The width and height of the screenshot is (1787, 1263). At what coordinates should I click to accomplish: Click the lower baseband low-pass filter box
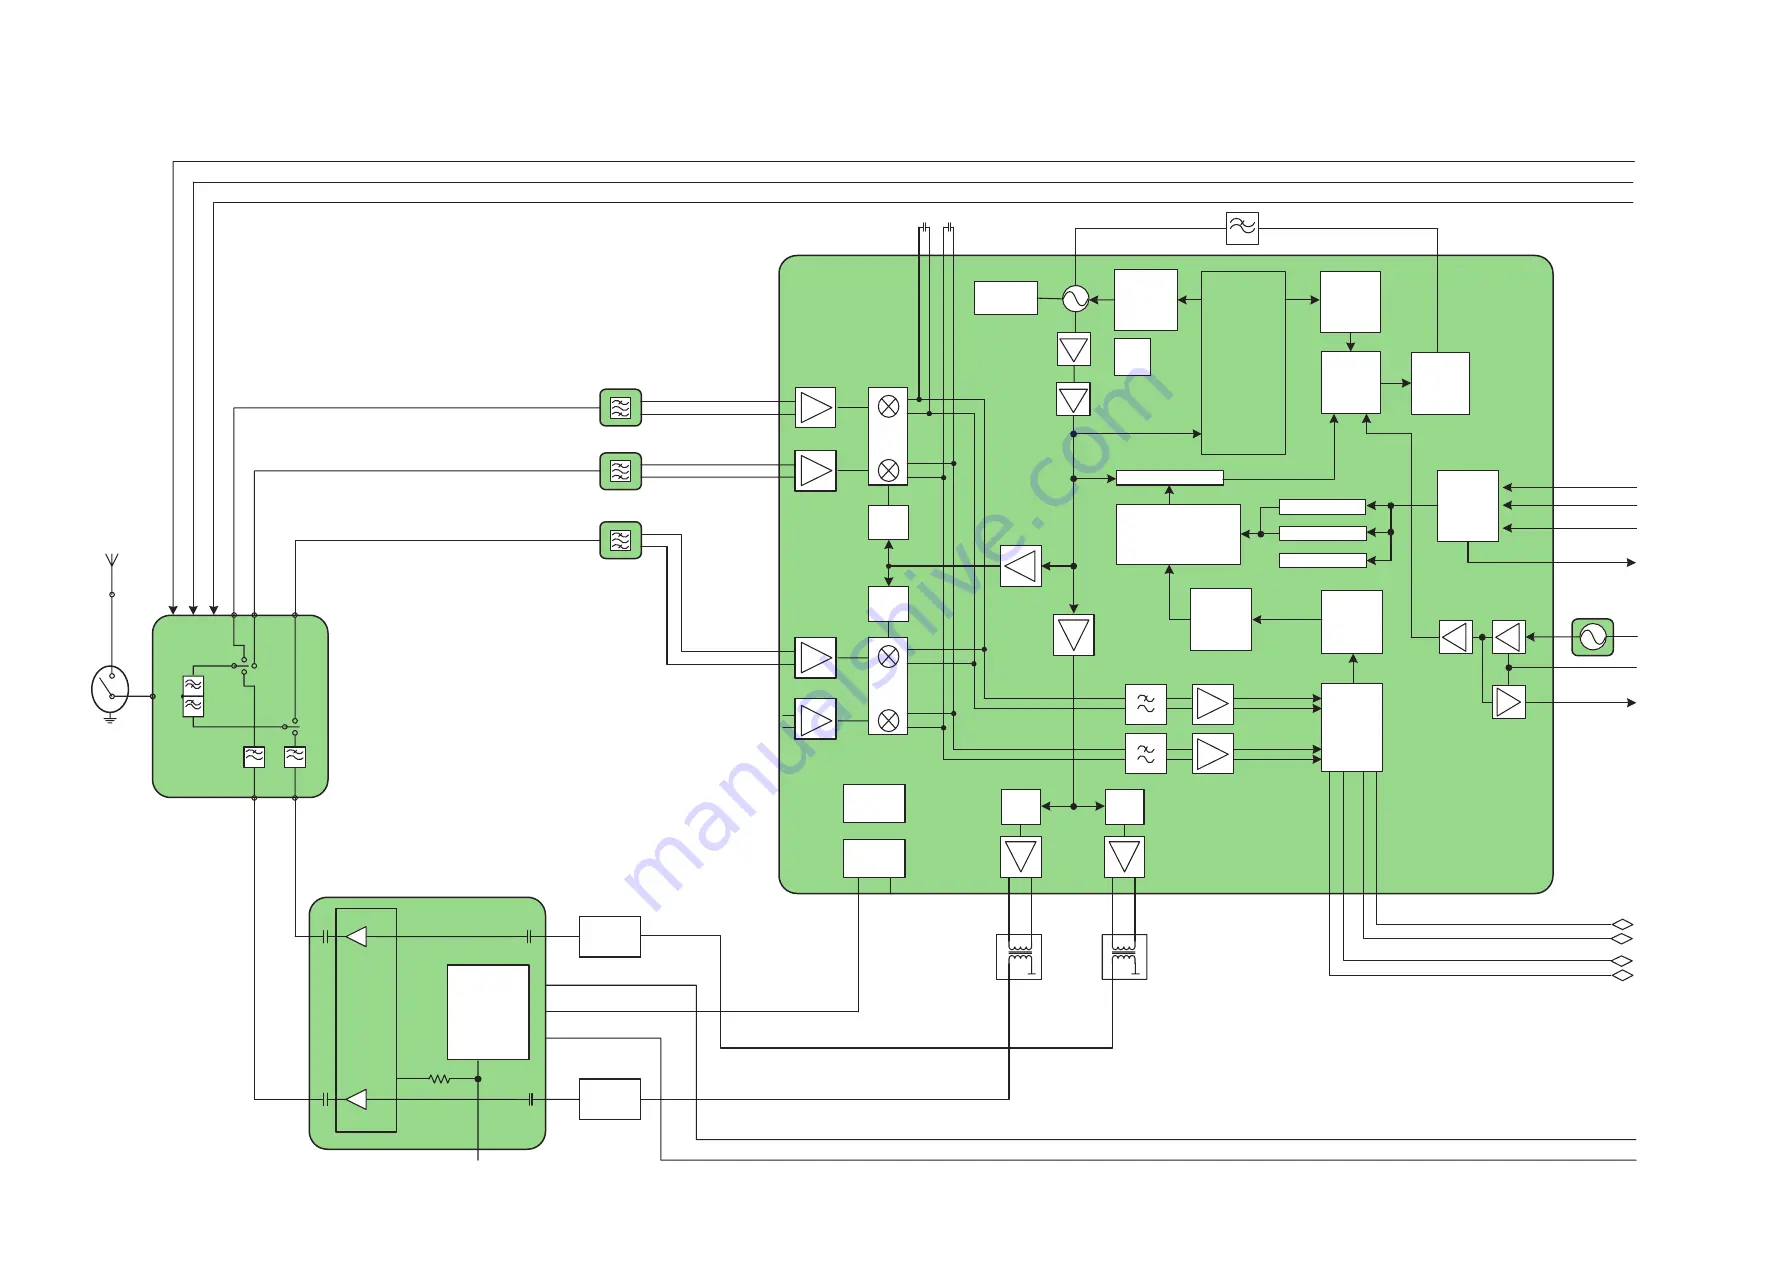point(1146,754)
